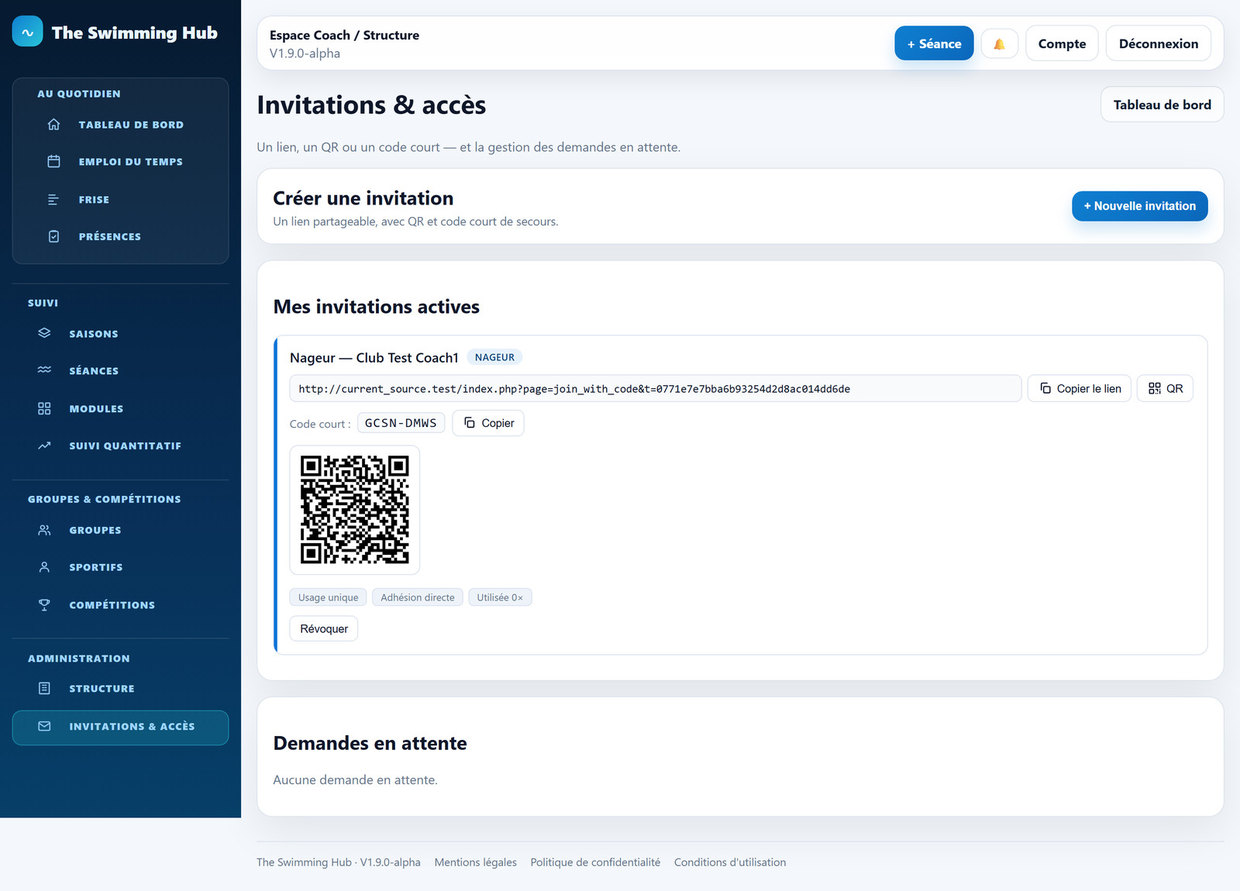Click the copy icon next to the short code
The image size is (1240, 891).
click(469, 423)
